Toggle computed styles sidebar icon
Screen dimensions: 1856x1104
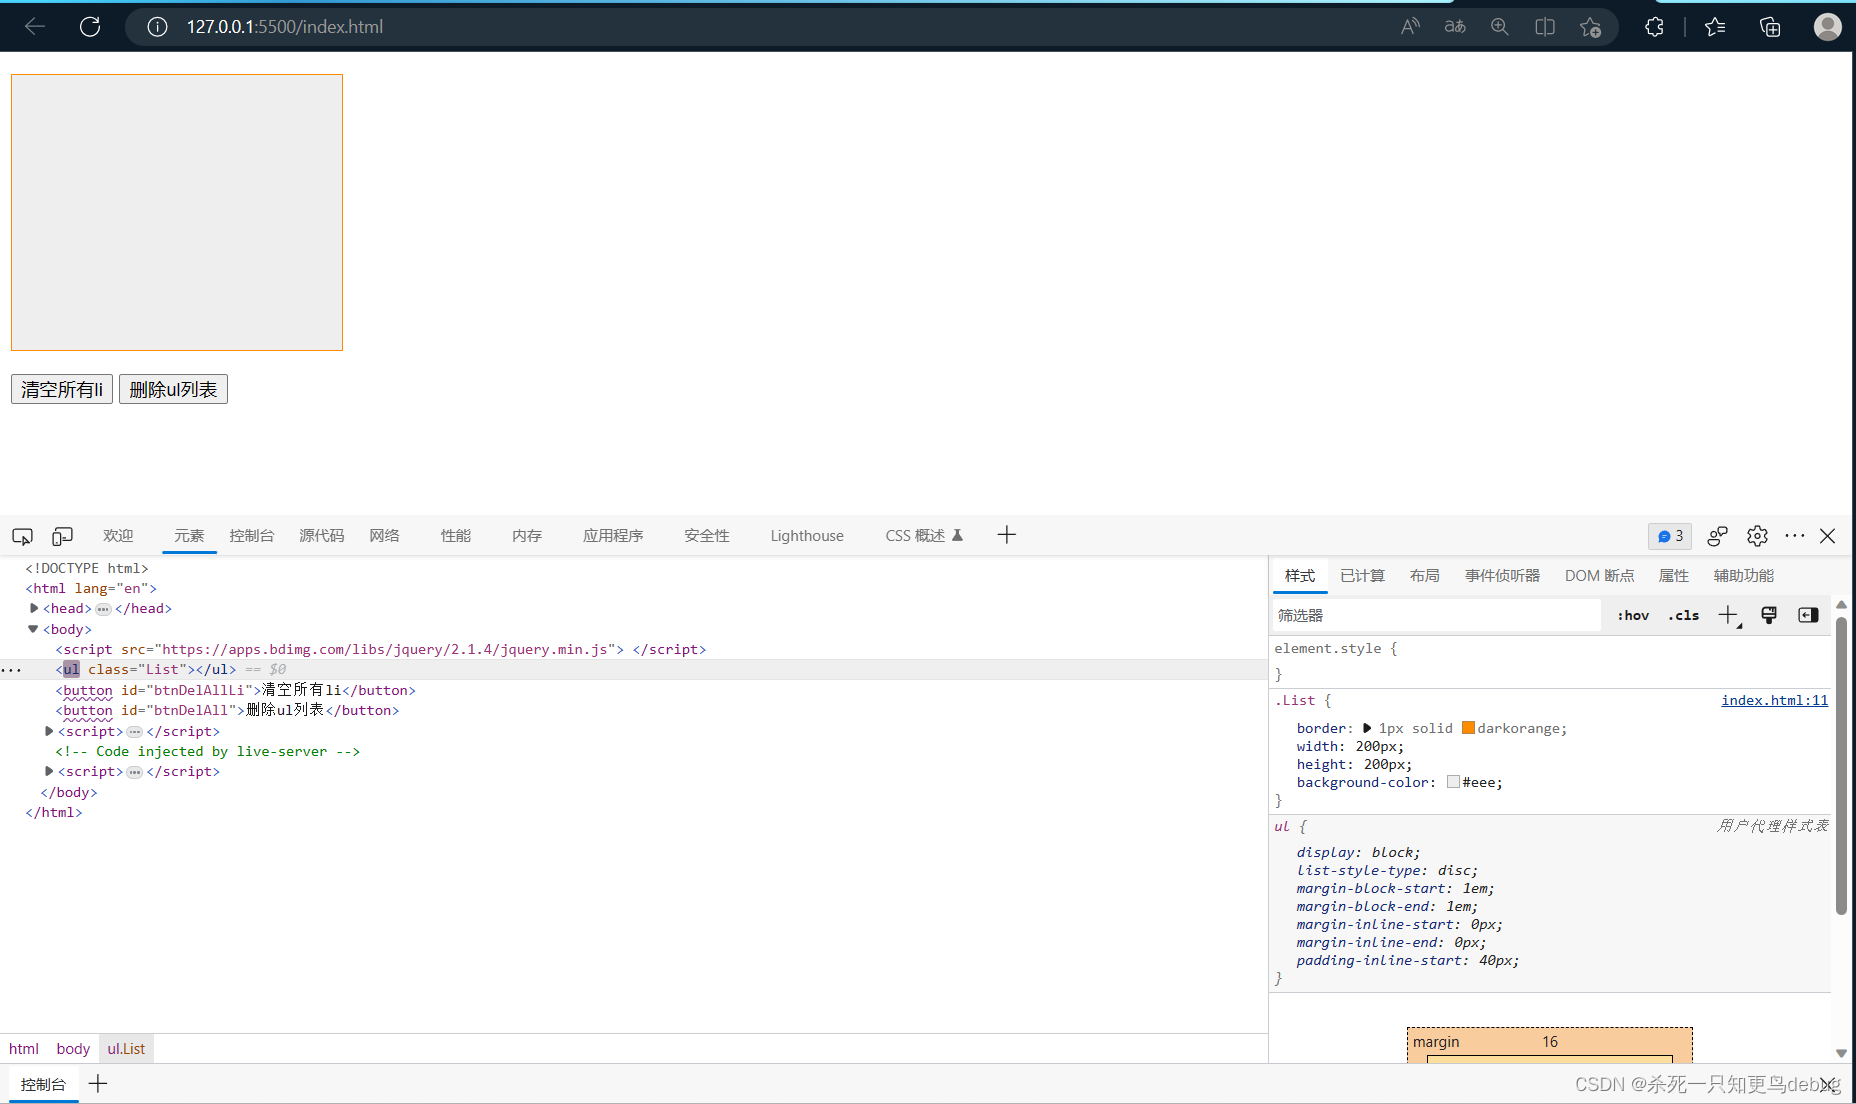(1808, 615)
